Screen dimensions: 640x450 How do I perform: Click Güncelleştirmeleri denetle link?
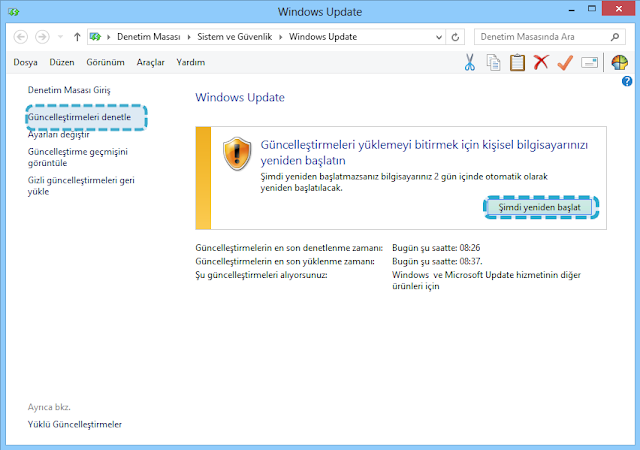[x=79, y=117]
